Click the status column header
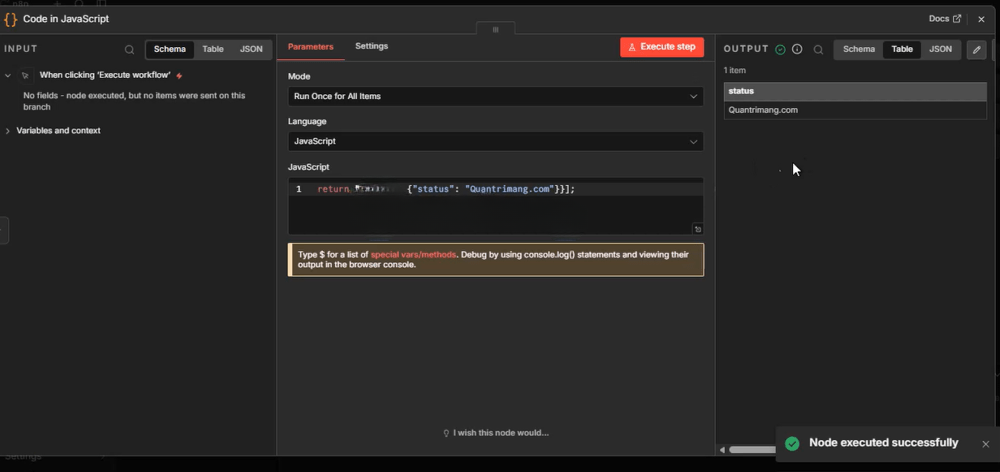Screen dimensions: 1000x472 click(x=855, y=91)
